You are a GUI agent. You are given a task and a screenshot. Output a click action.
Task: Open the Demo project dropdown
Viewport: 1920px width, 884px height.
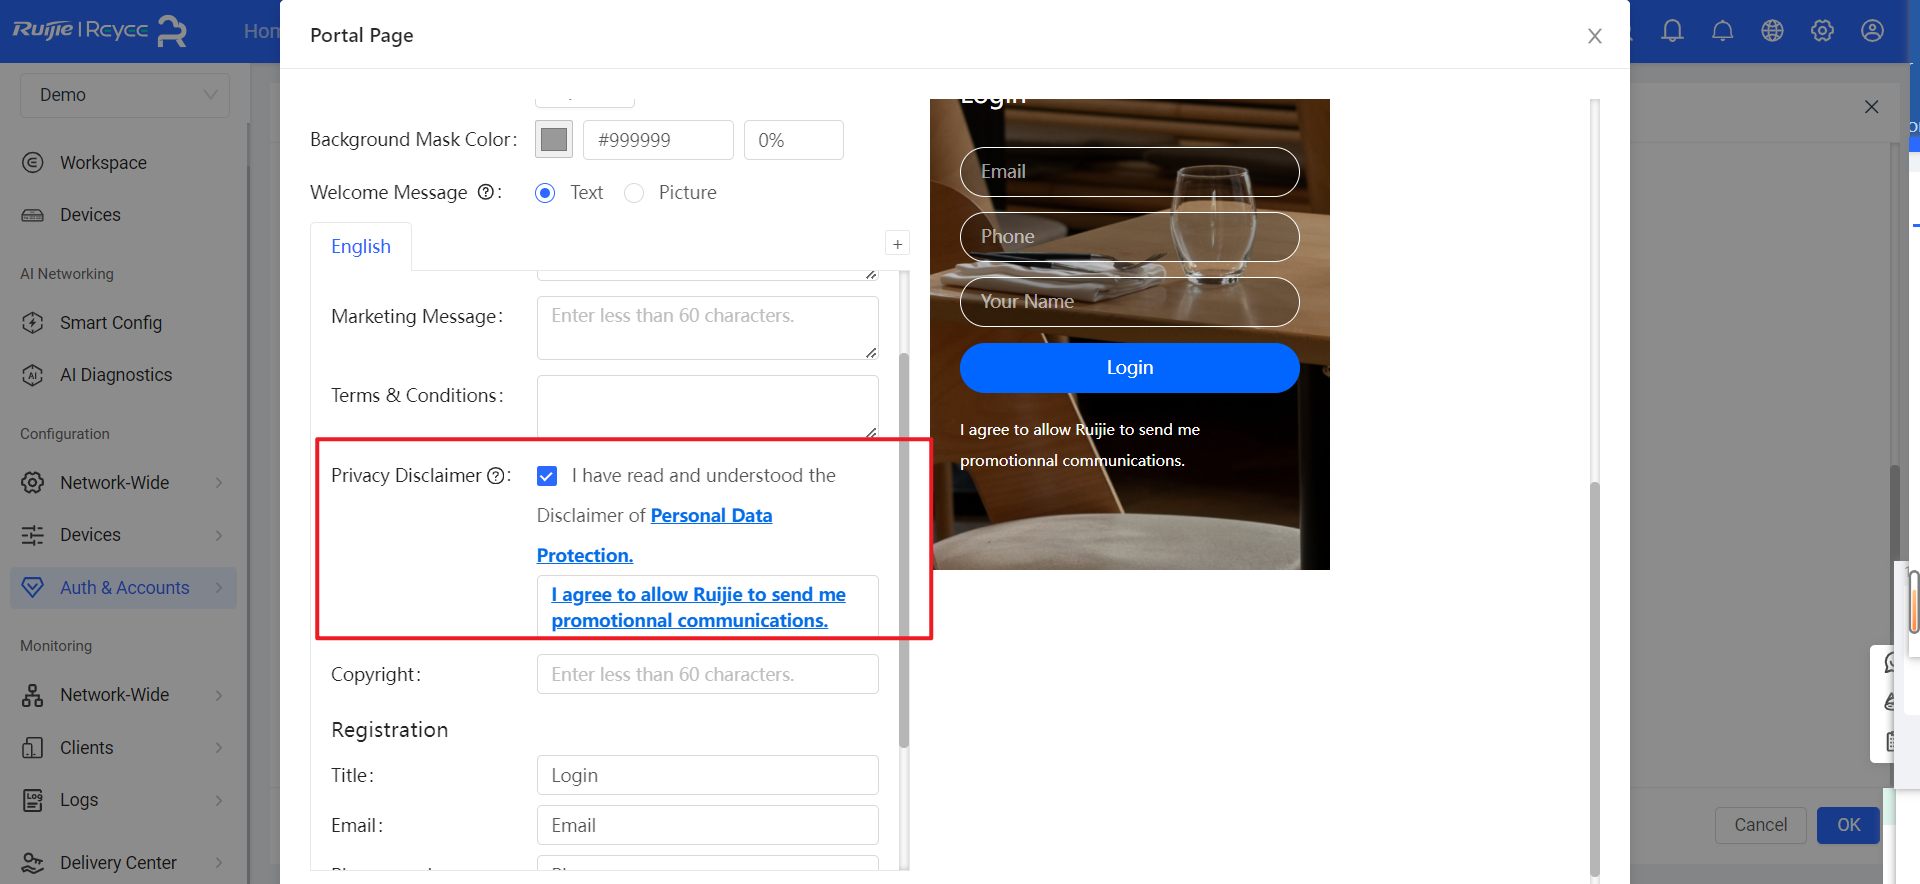125,95
